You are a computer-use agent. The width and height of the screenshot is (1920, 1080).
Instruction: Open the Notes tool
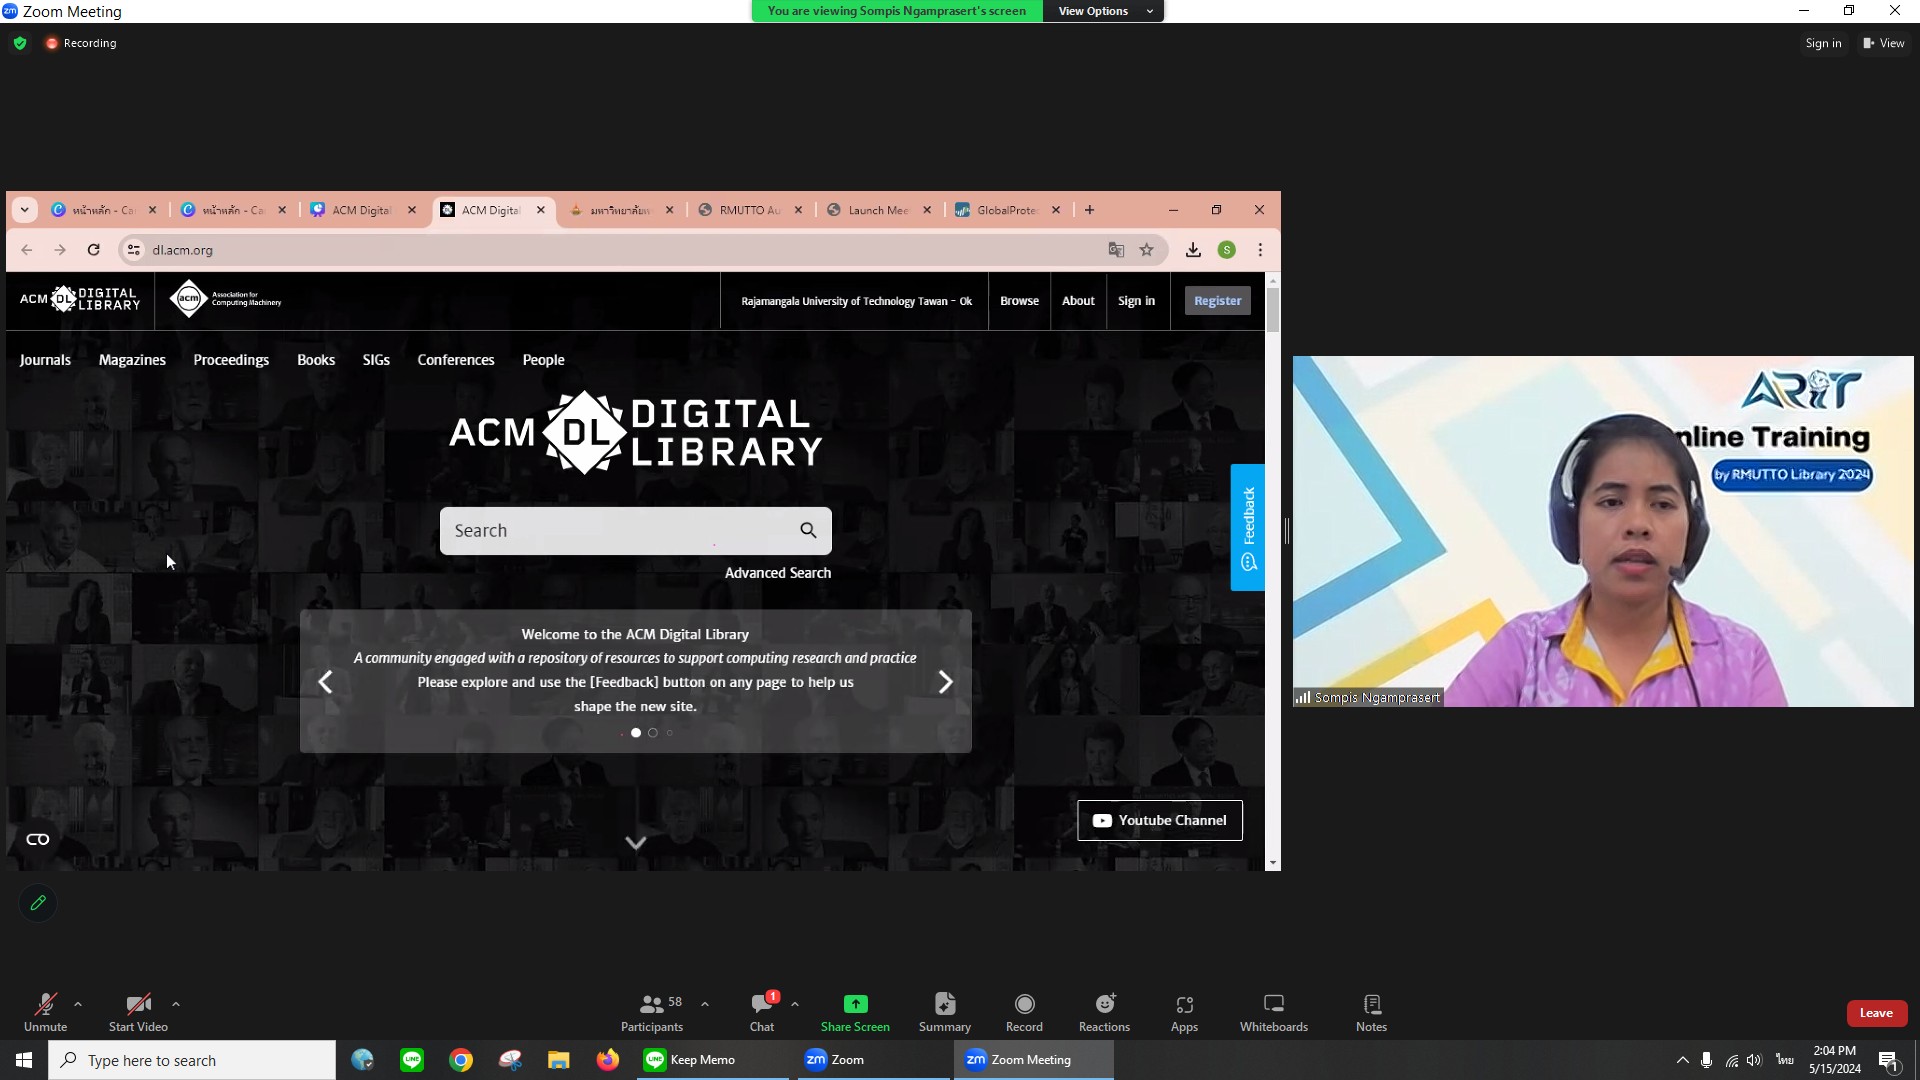[x=1371, y=1012]
